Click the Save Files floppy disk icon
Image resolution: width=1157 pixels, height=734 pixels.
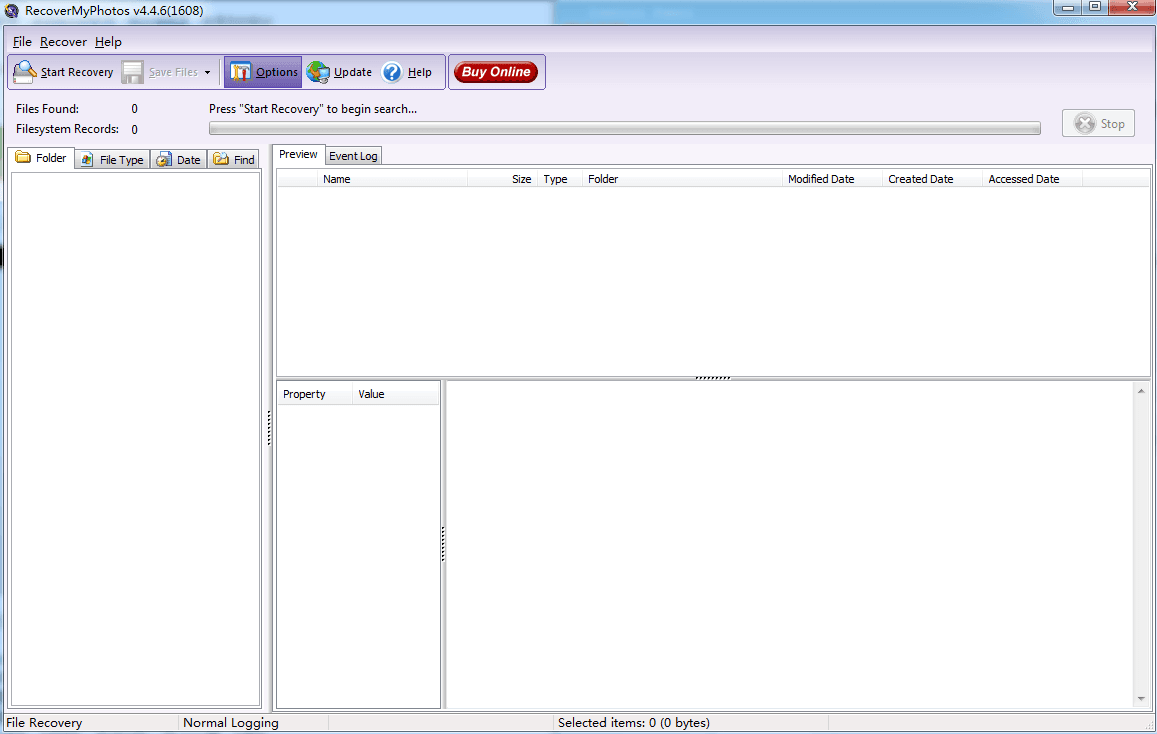(133, 72)
